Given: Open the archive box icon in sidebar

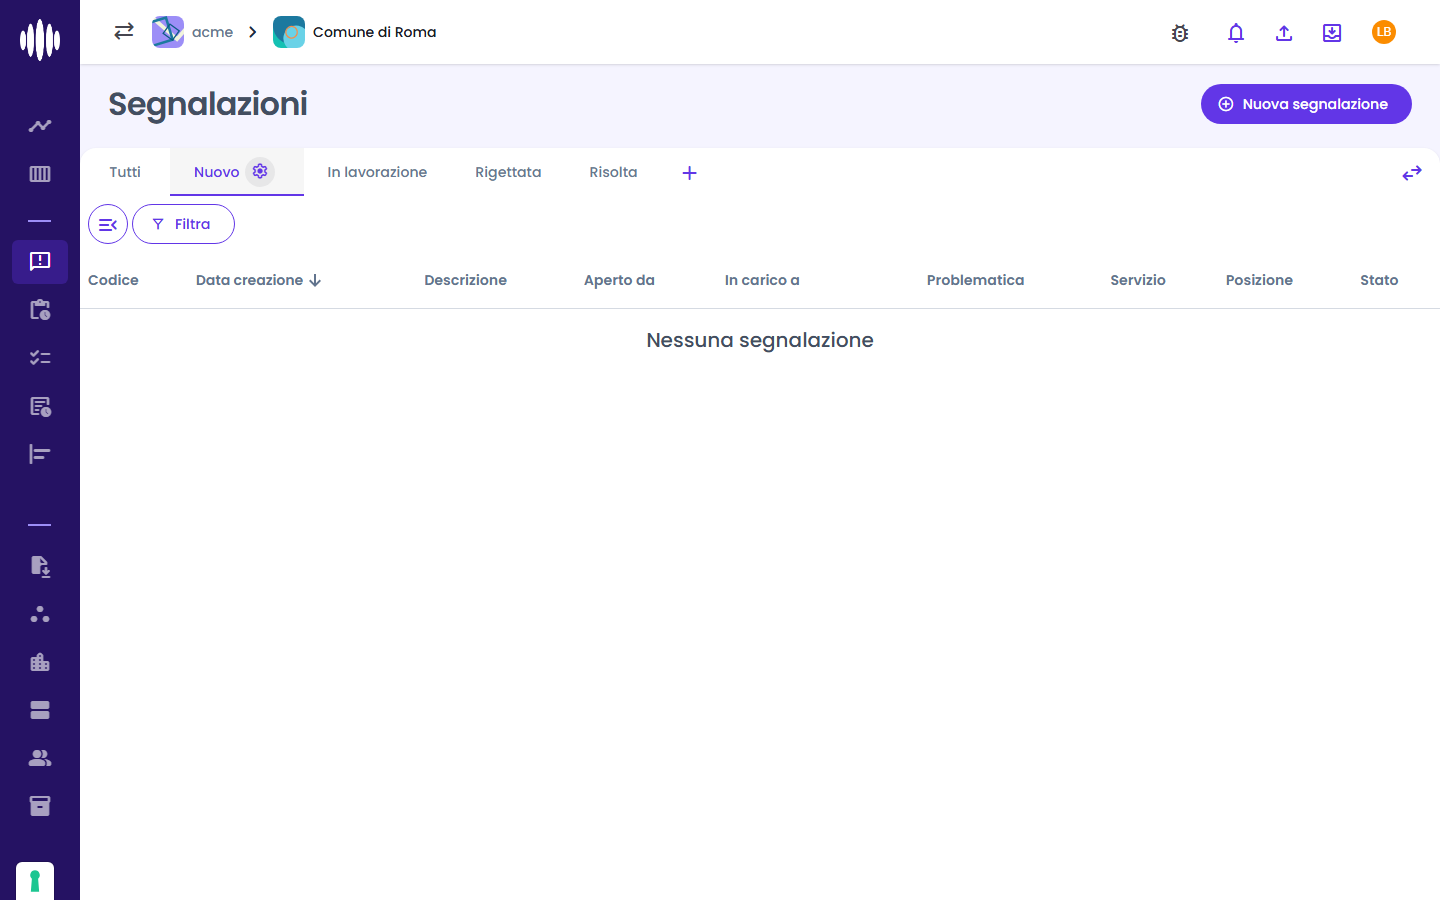Looking at the screenshot, I should (40, 806).
